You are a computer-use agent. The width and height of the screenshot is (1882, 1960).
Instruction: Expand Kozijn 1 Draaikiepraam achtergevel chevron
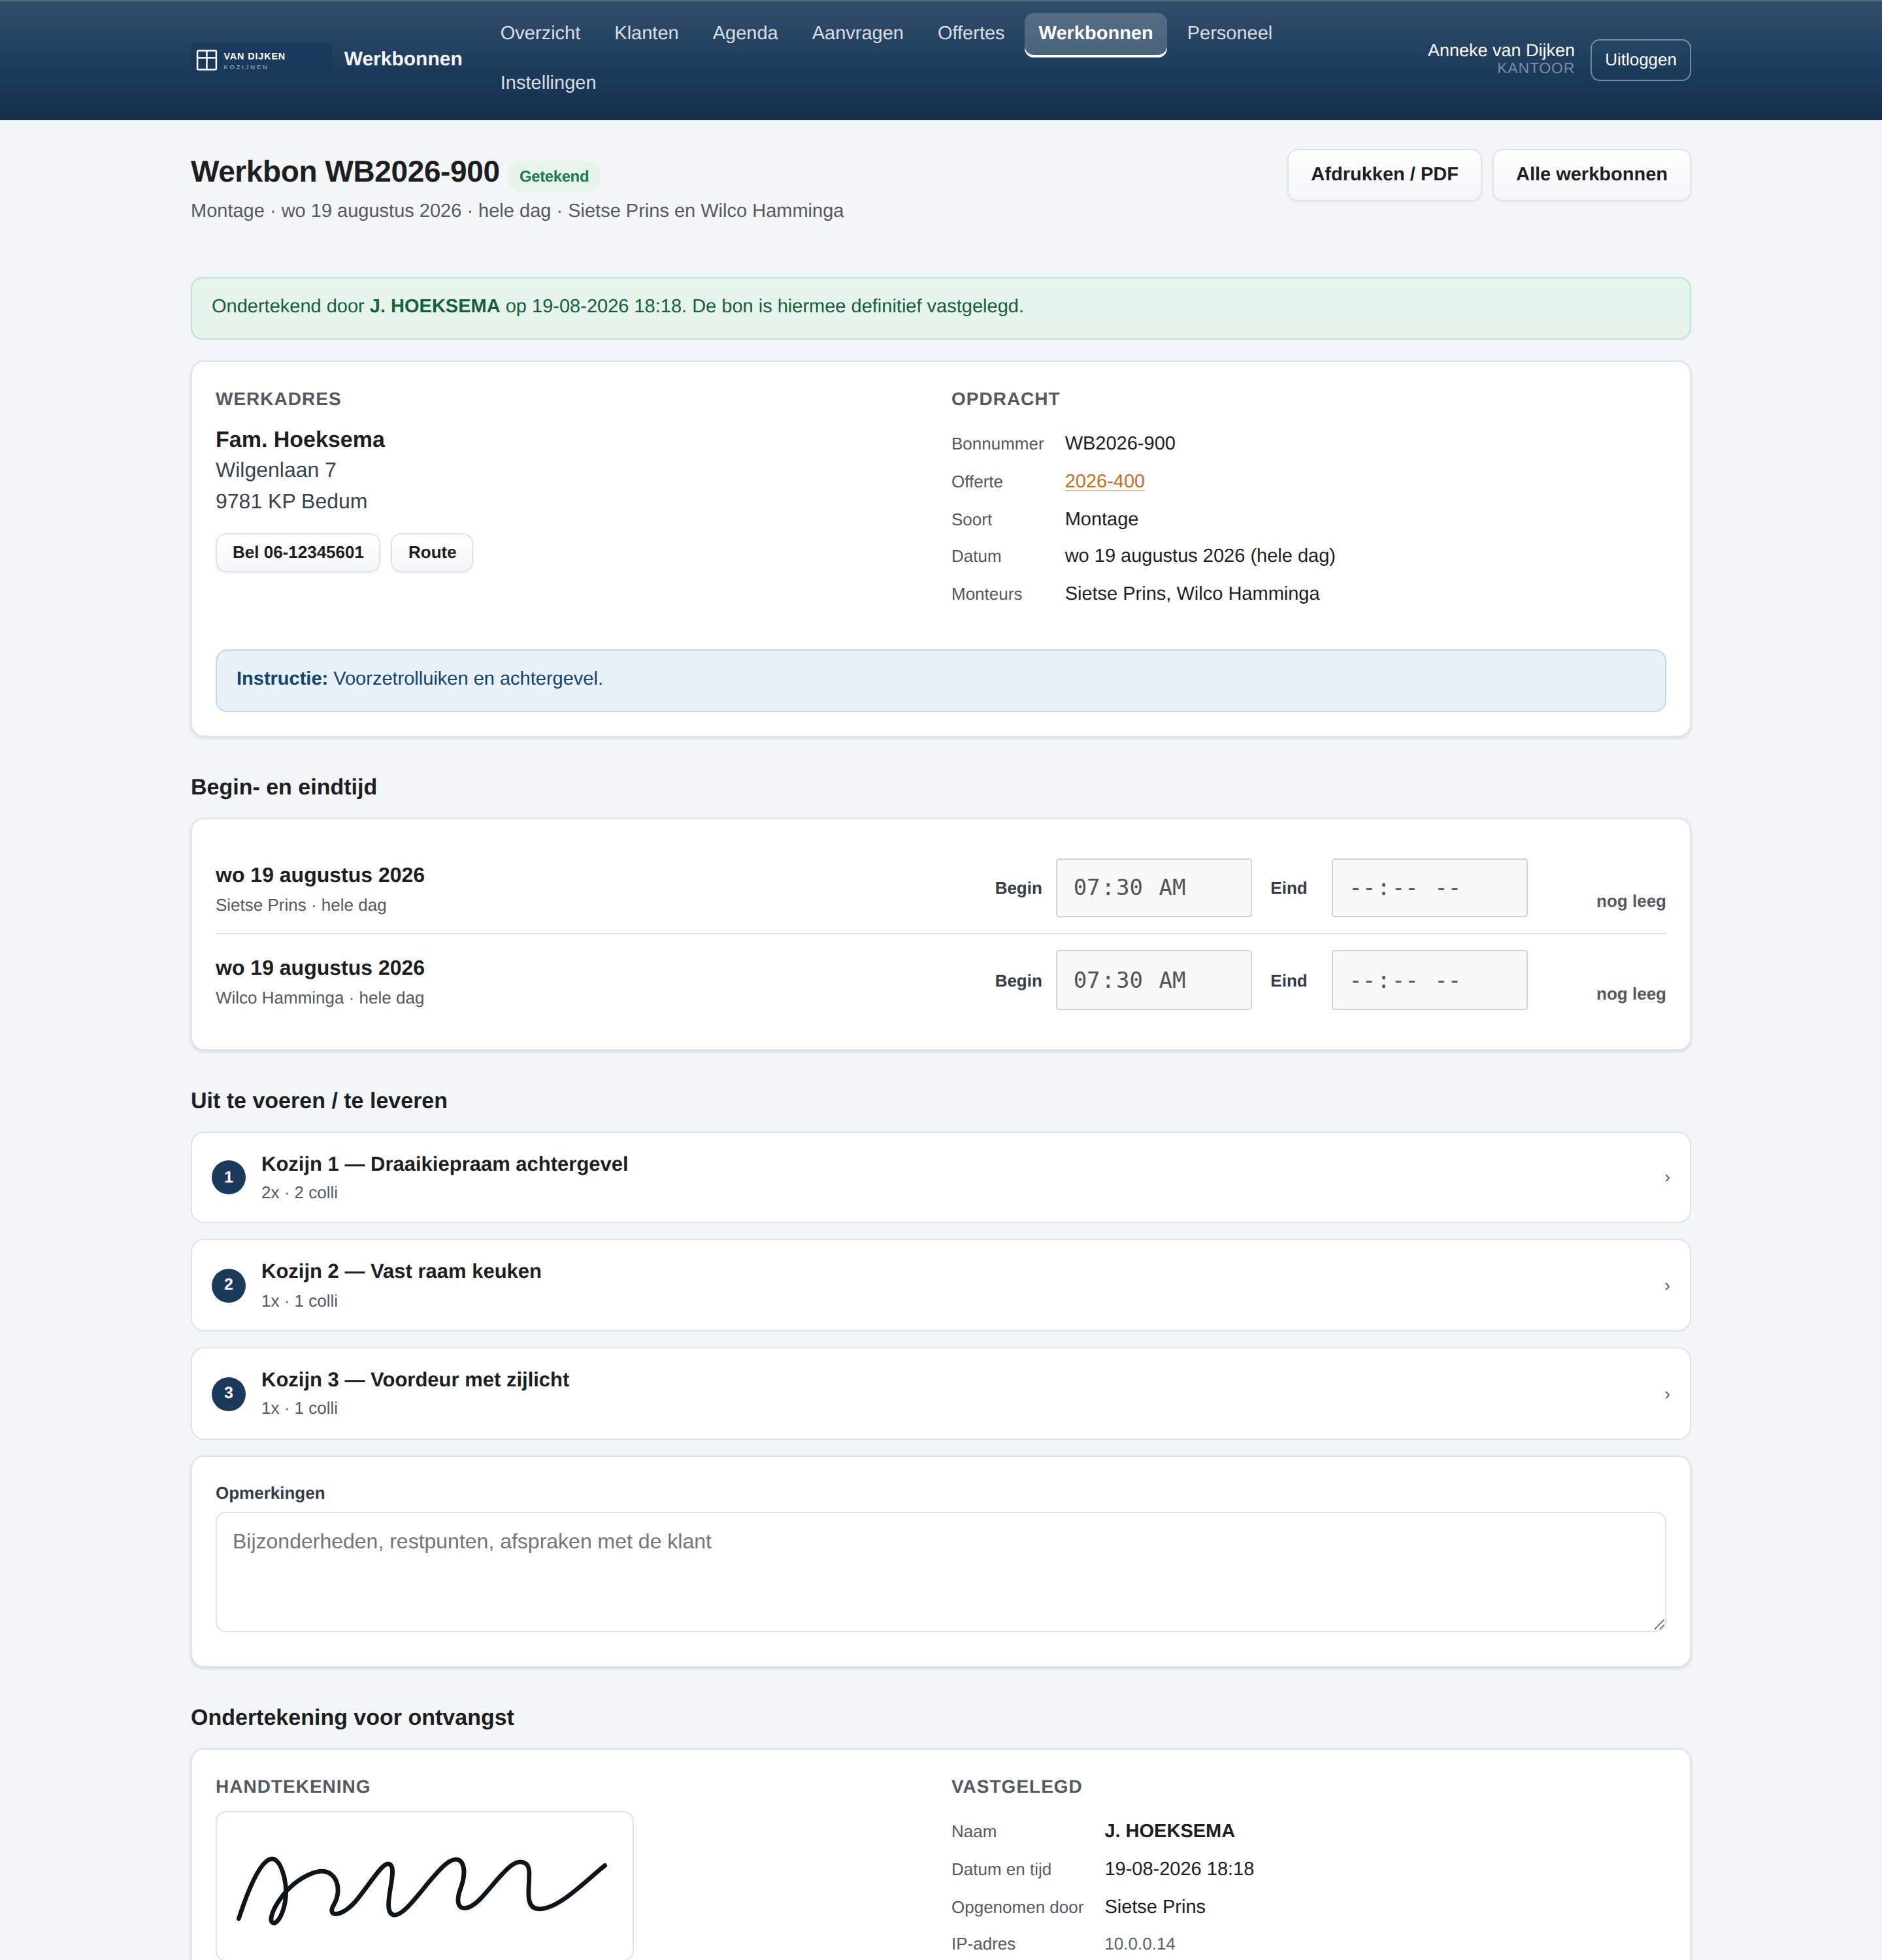coord(1667,1178)
